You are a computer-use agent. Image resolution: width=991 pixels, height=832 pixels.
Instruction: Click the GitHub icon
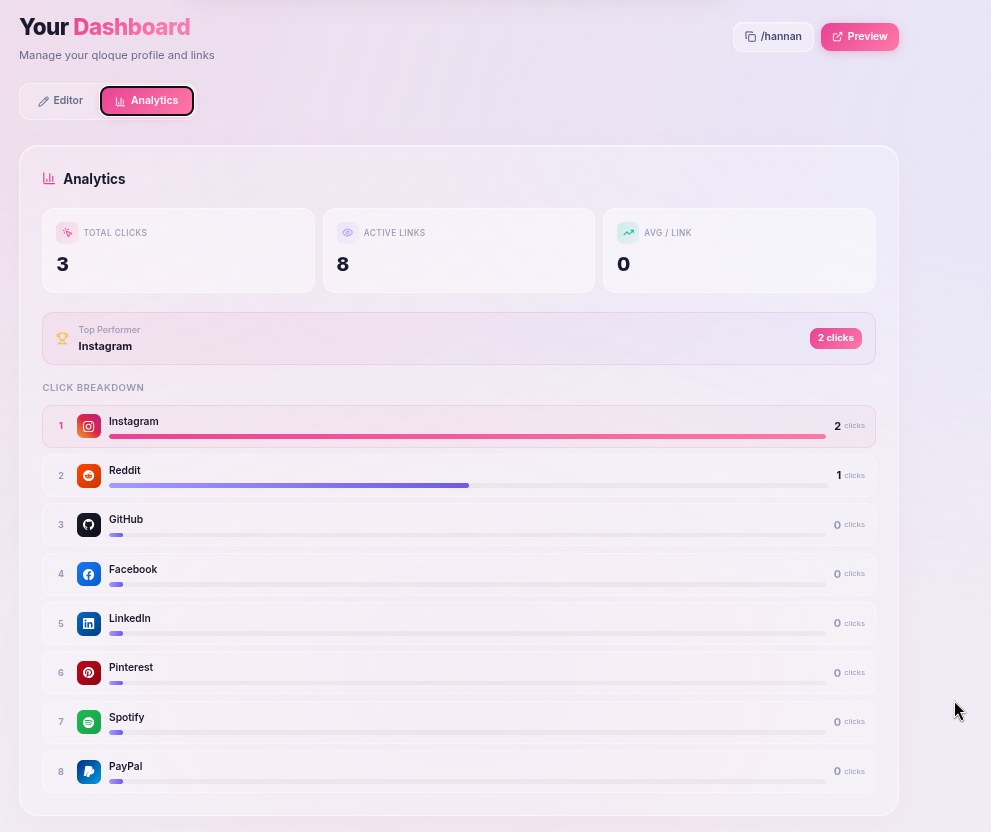pos(89,524)
